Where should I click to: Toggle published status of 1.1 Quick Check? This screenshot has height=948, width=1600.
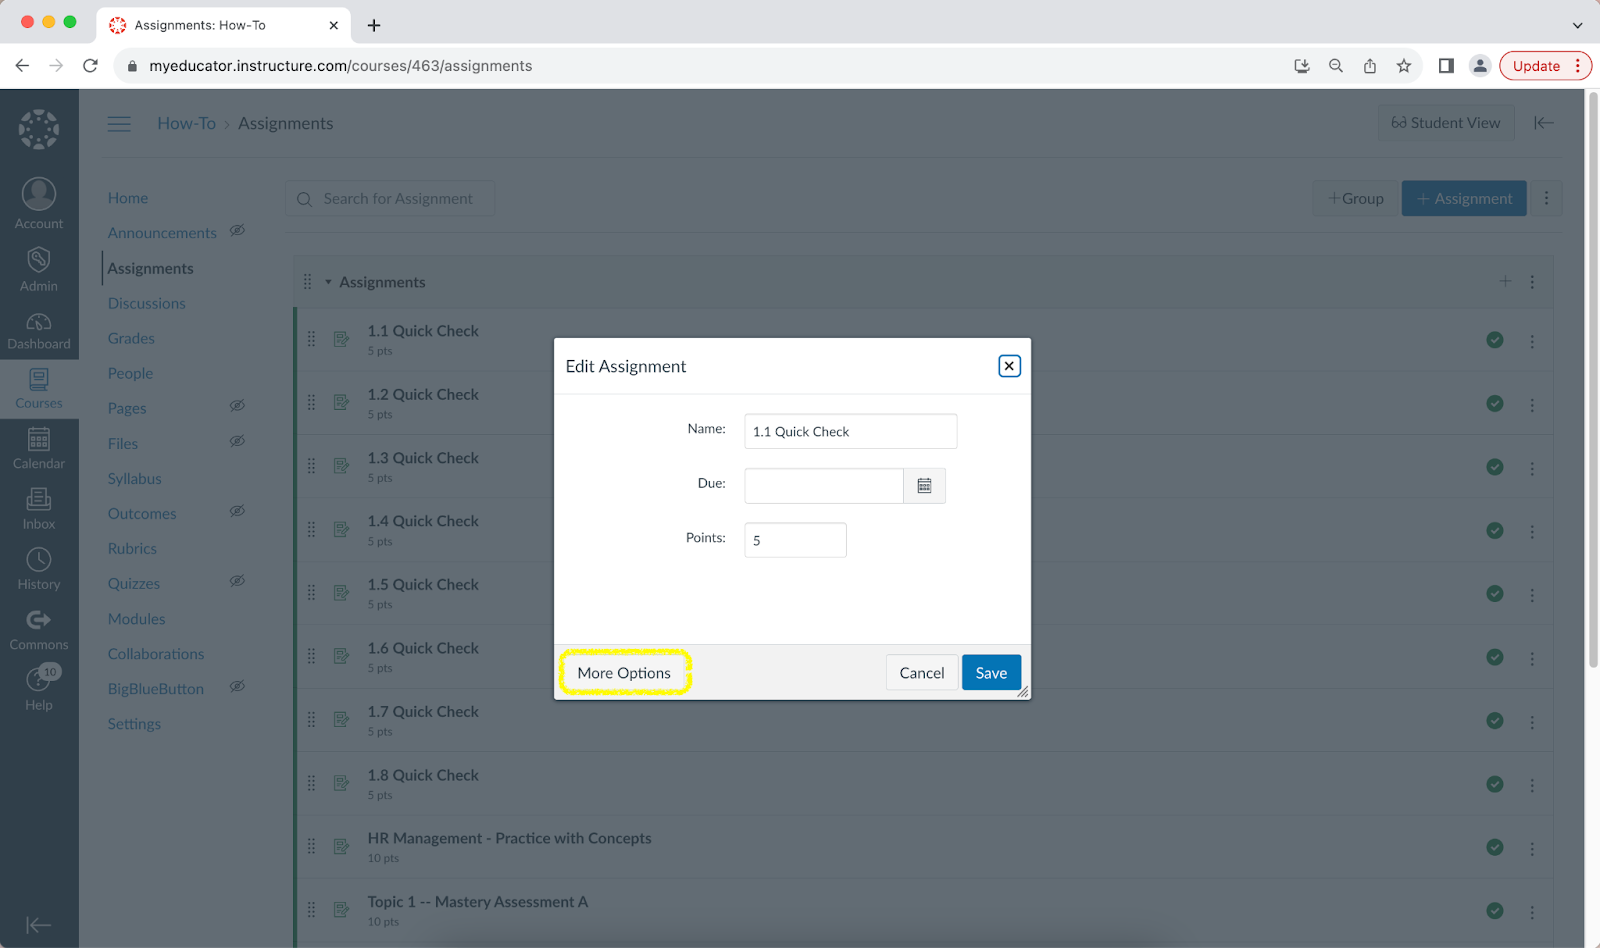point(1495,340)
